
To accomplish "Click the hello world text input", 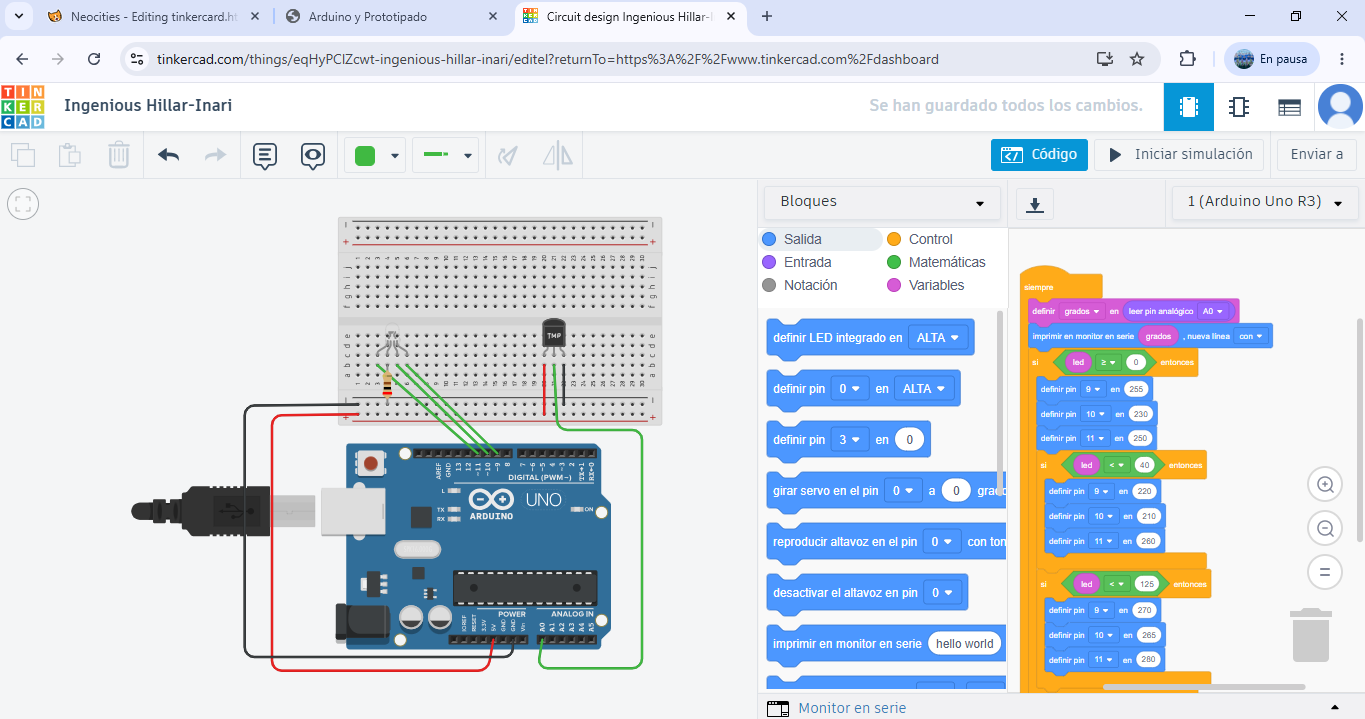I will pyautogui.click(x=964, y=644).
